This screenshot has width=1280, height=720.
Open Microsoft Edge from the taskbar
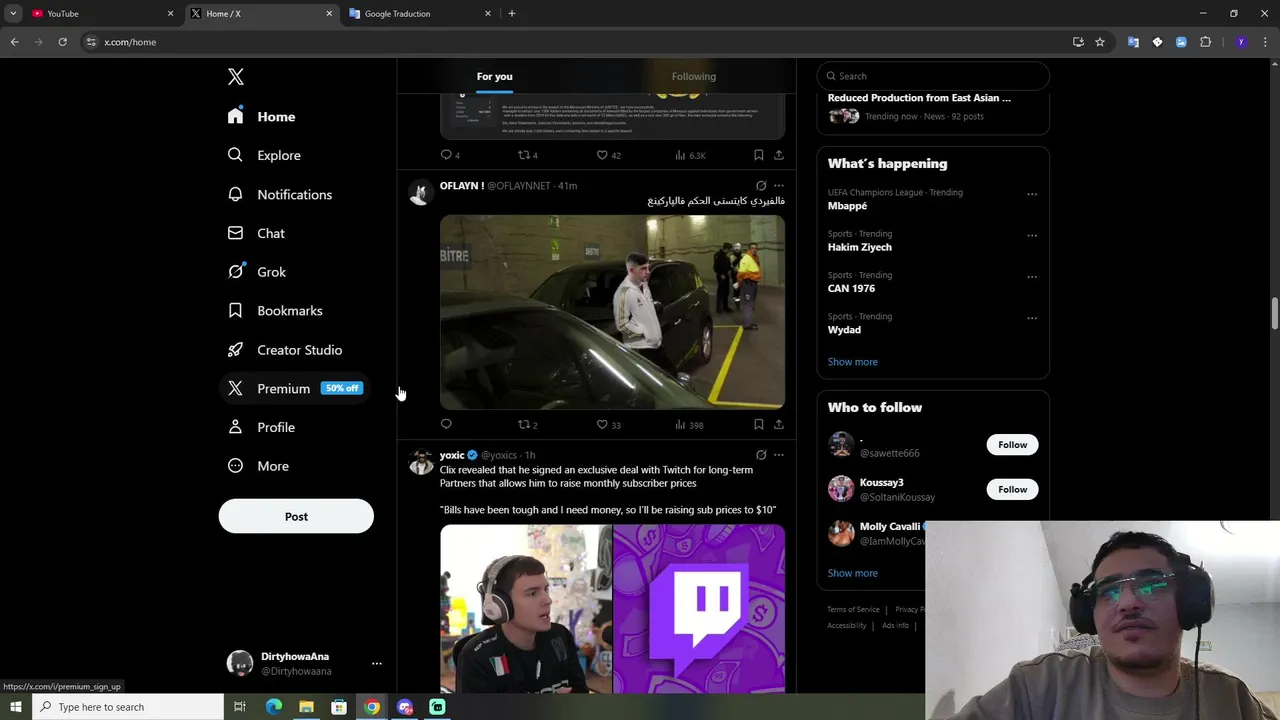(x=274, y=707)
